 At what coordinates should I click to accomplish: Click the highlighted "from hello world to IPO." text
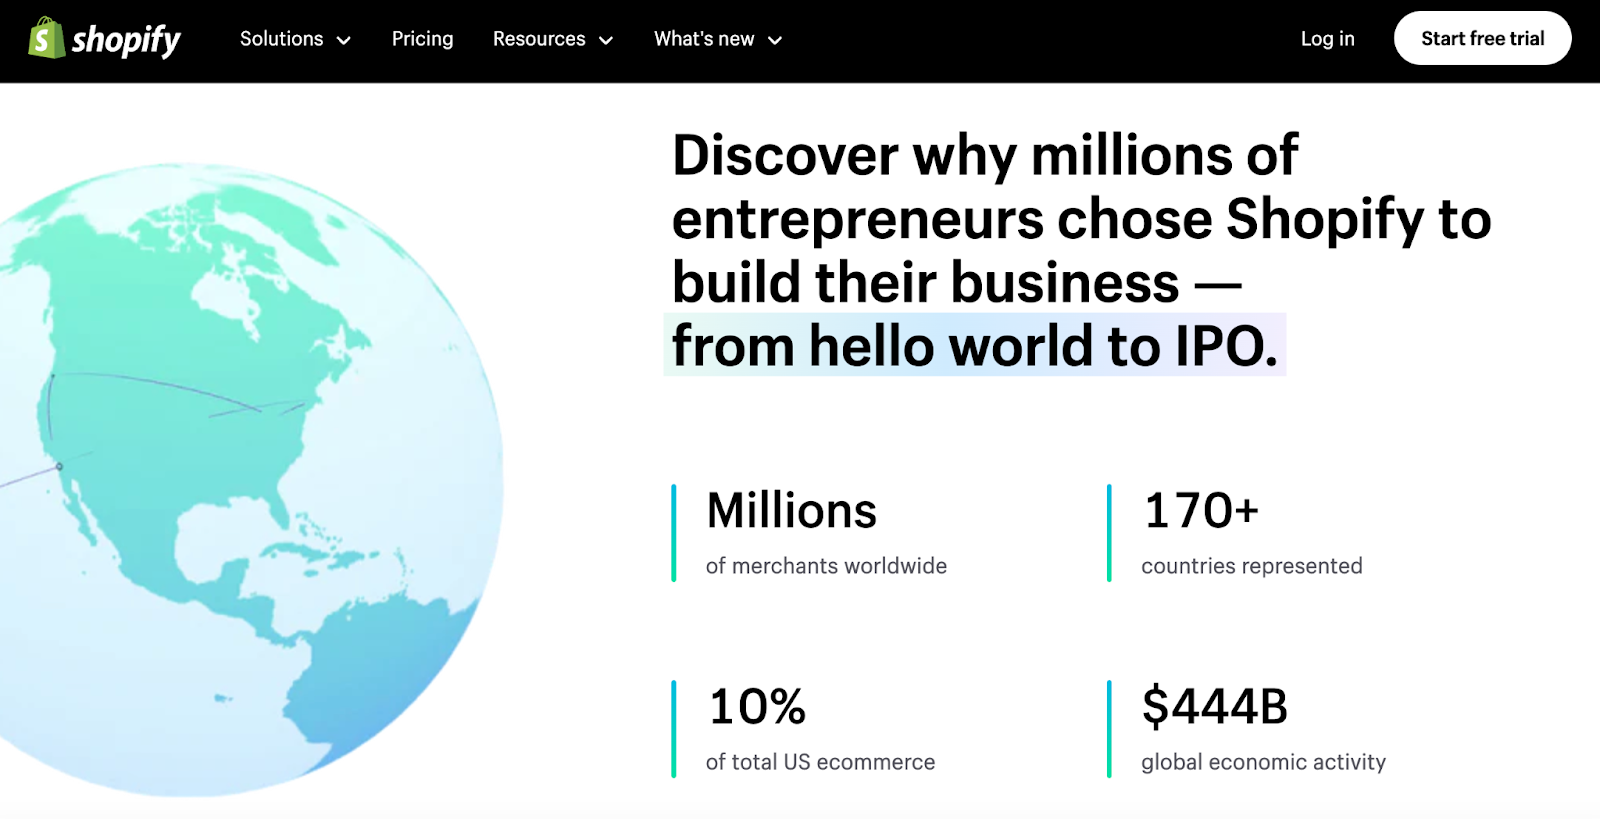point(974,346)
